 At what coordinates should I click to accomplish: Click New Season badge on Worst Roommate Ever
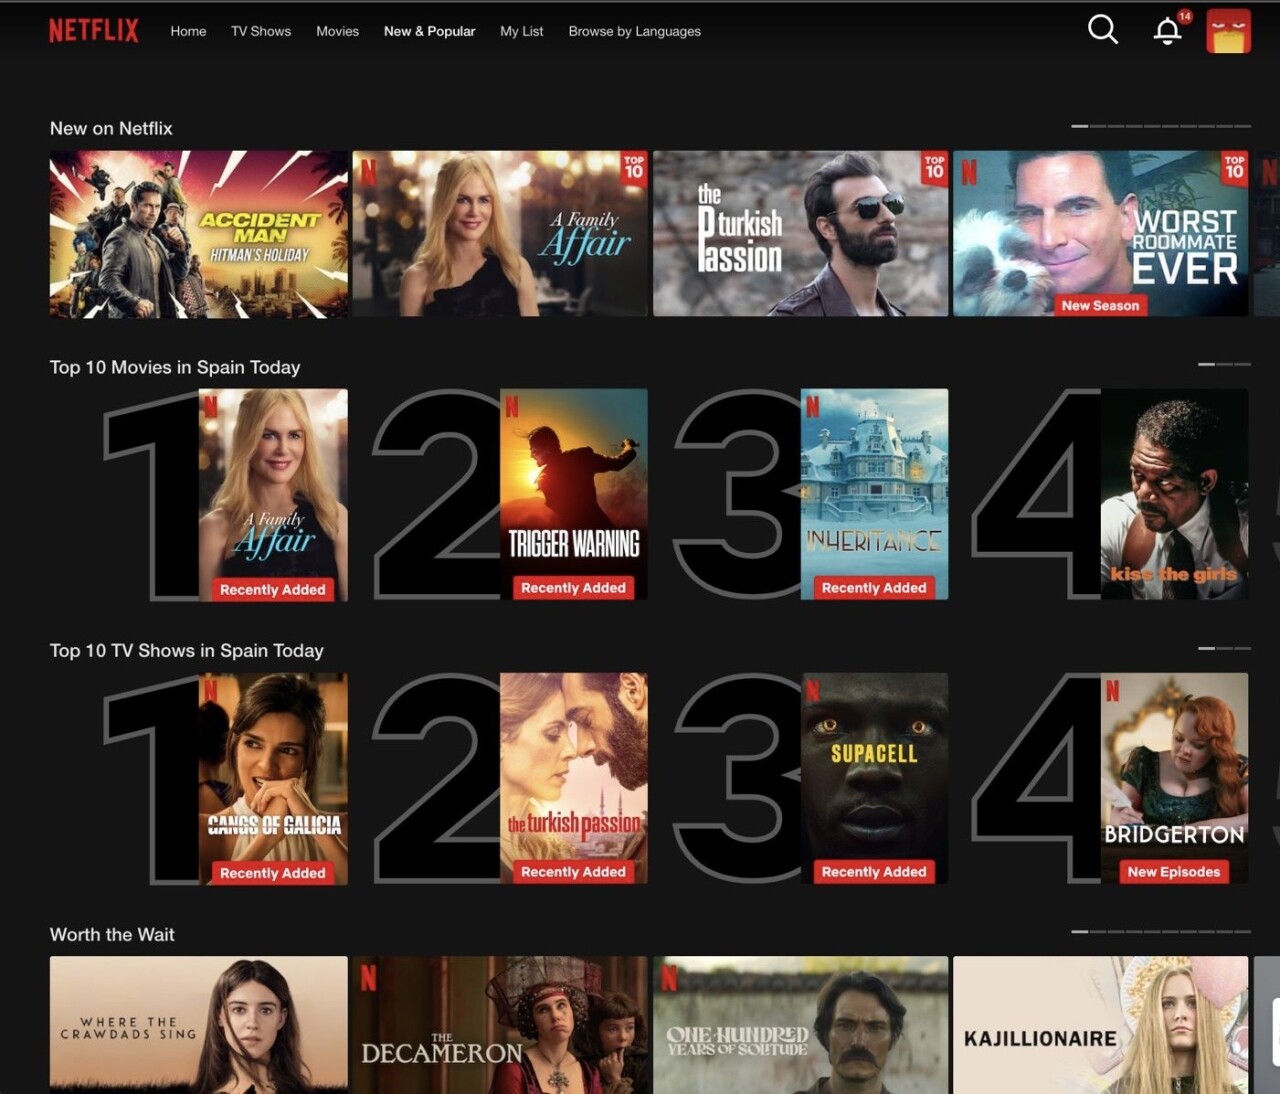pos(1100,305)
